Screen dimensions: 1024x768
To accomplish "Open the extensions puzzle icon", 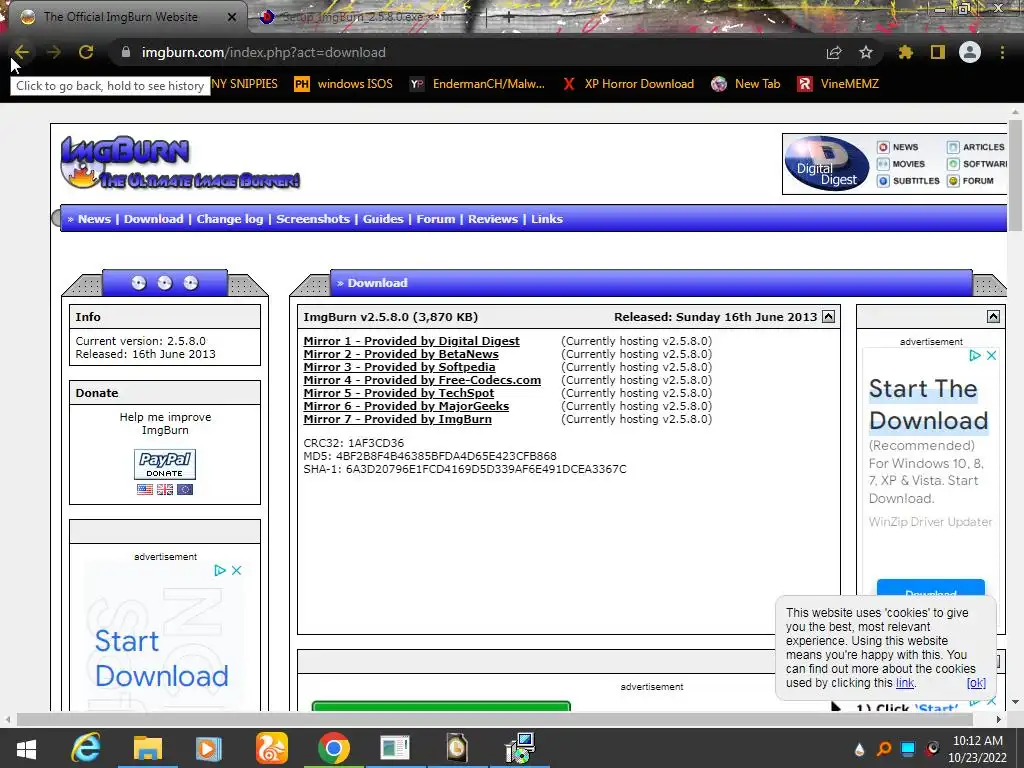I will tap(906, 52).
